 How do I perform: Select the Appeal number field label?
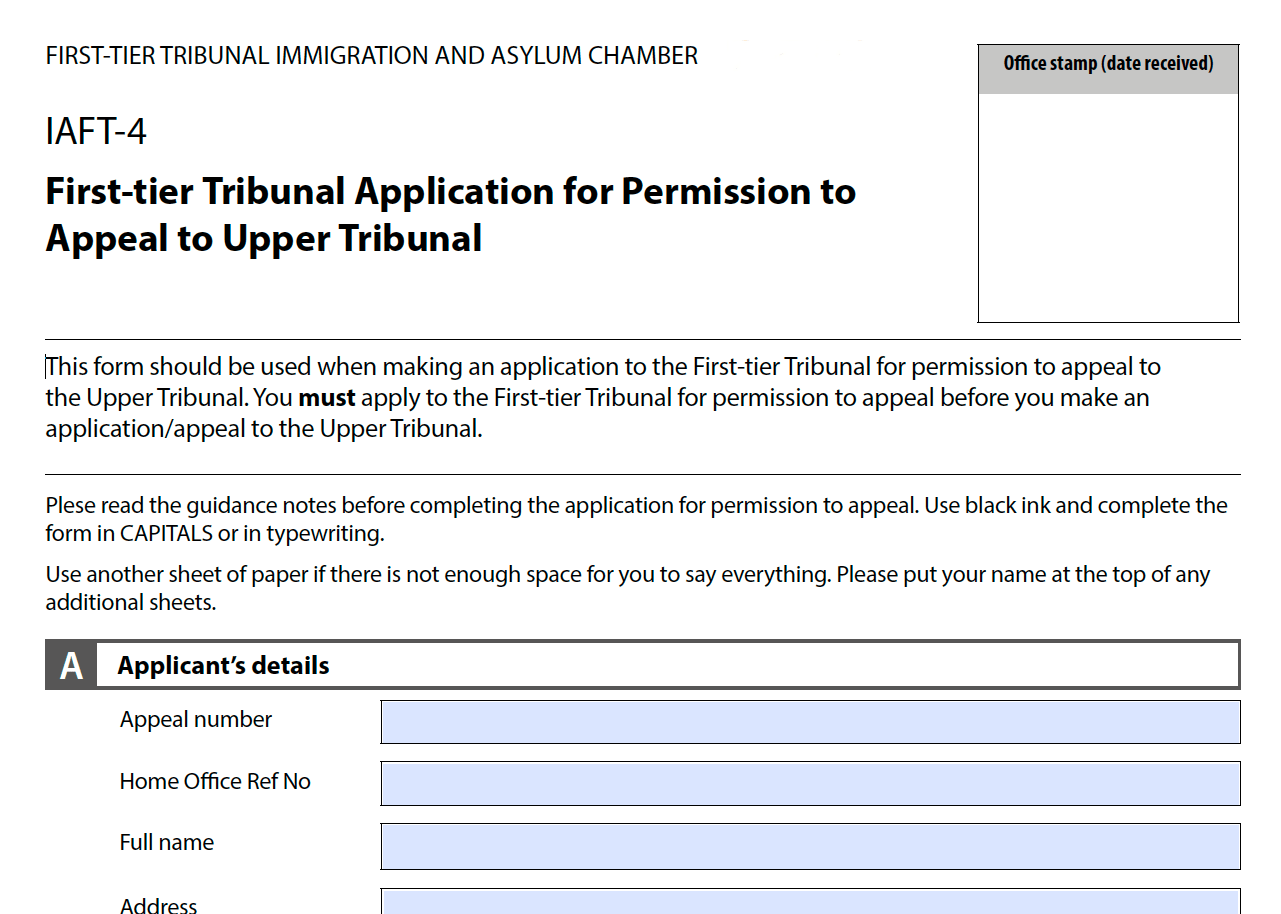[195, 719]
